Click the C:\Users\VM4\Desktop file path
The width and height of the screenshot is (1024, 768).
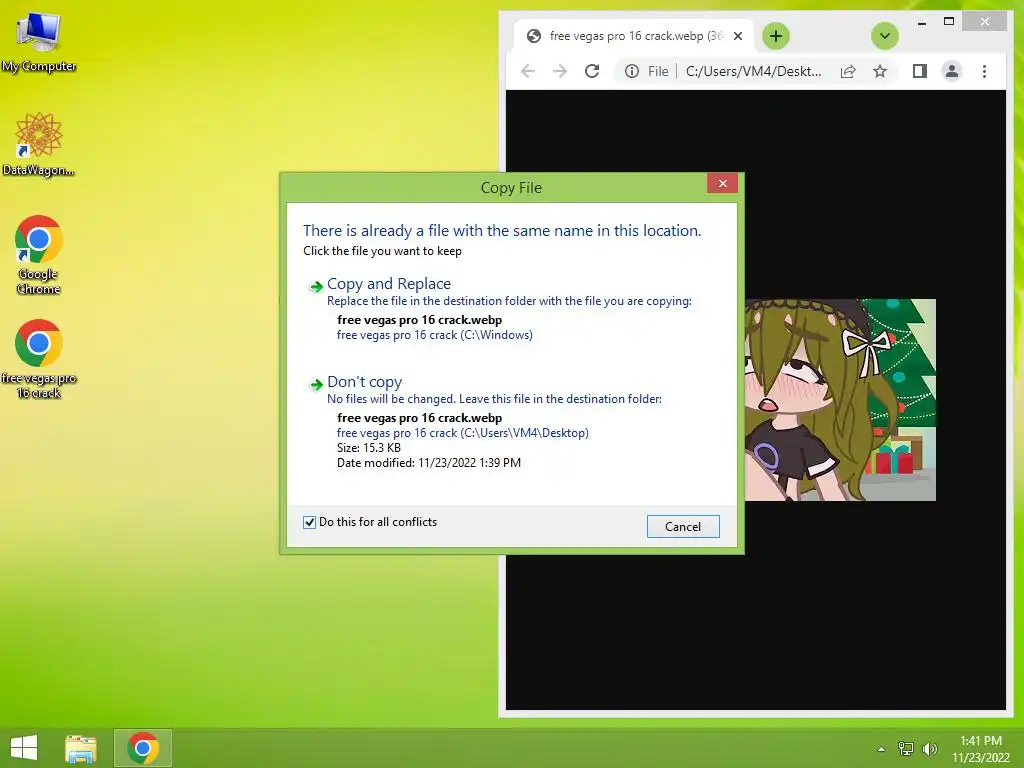pos(462,433)
